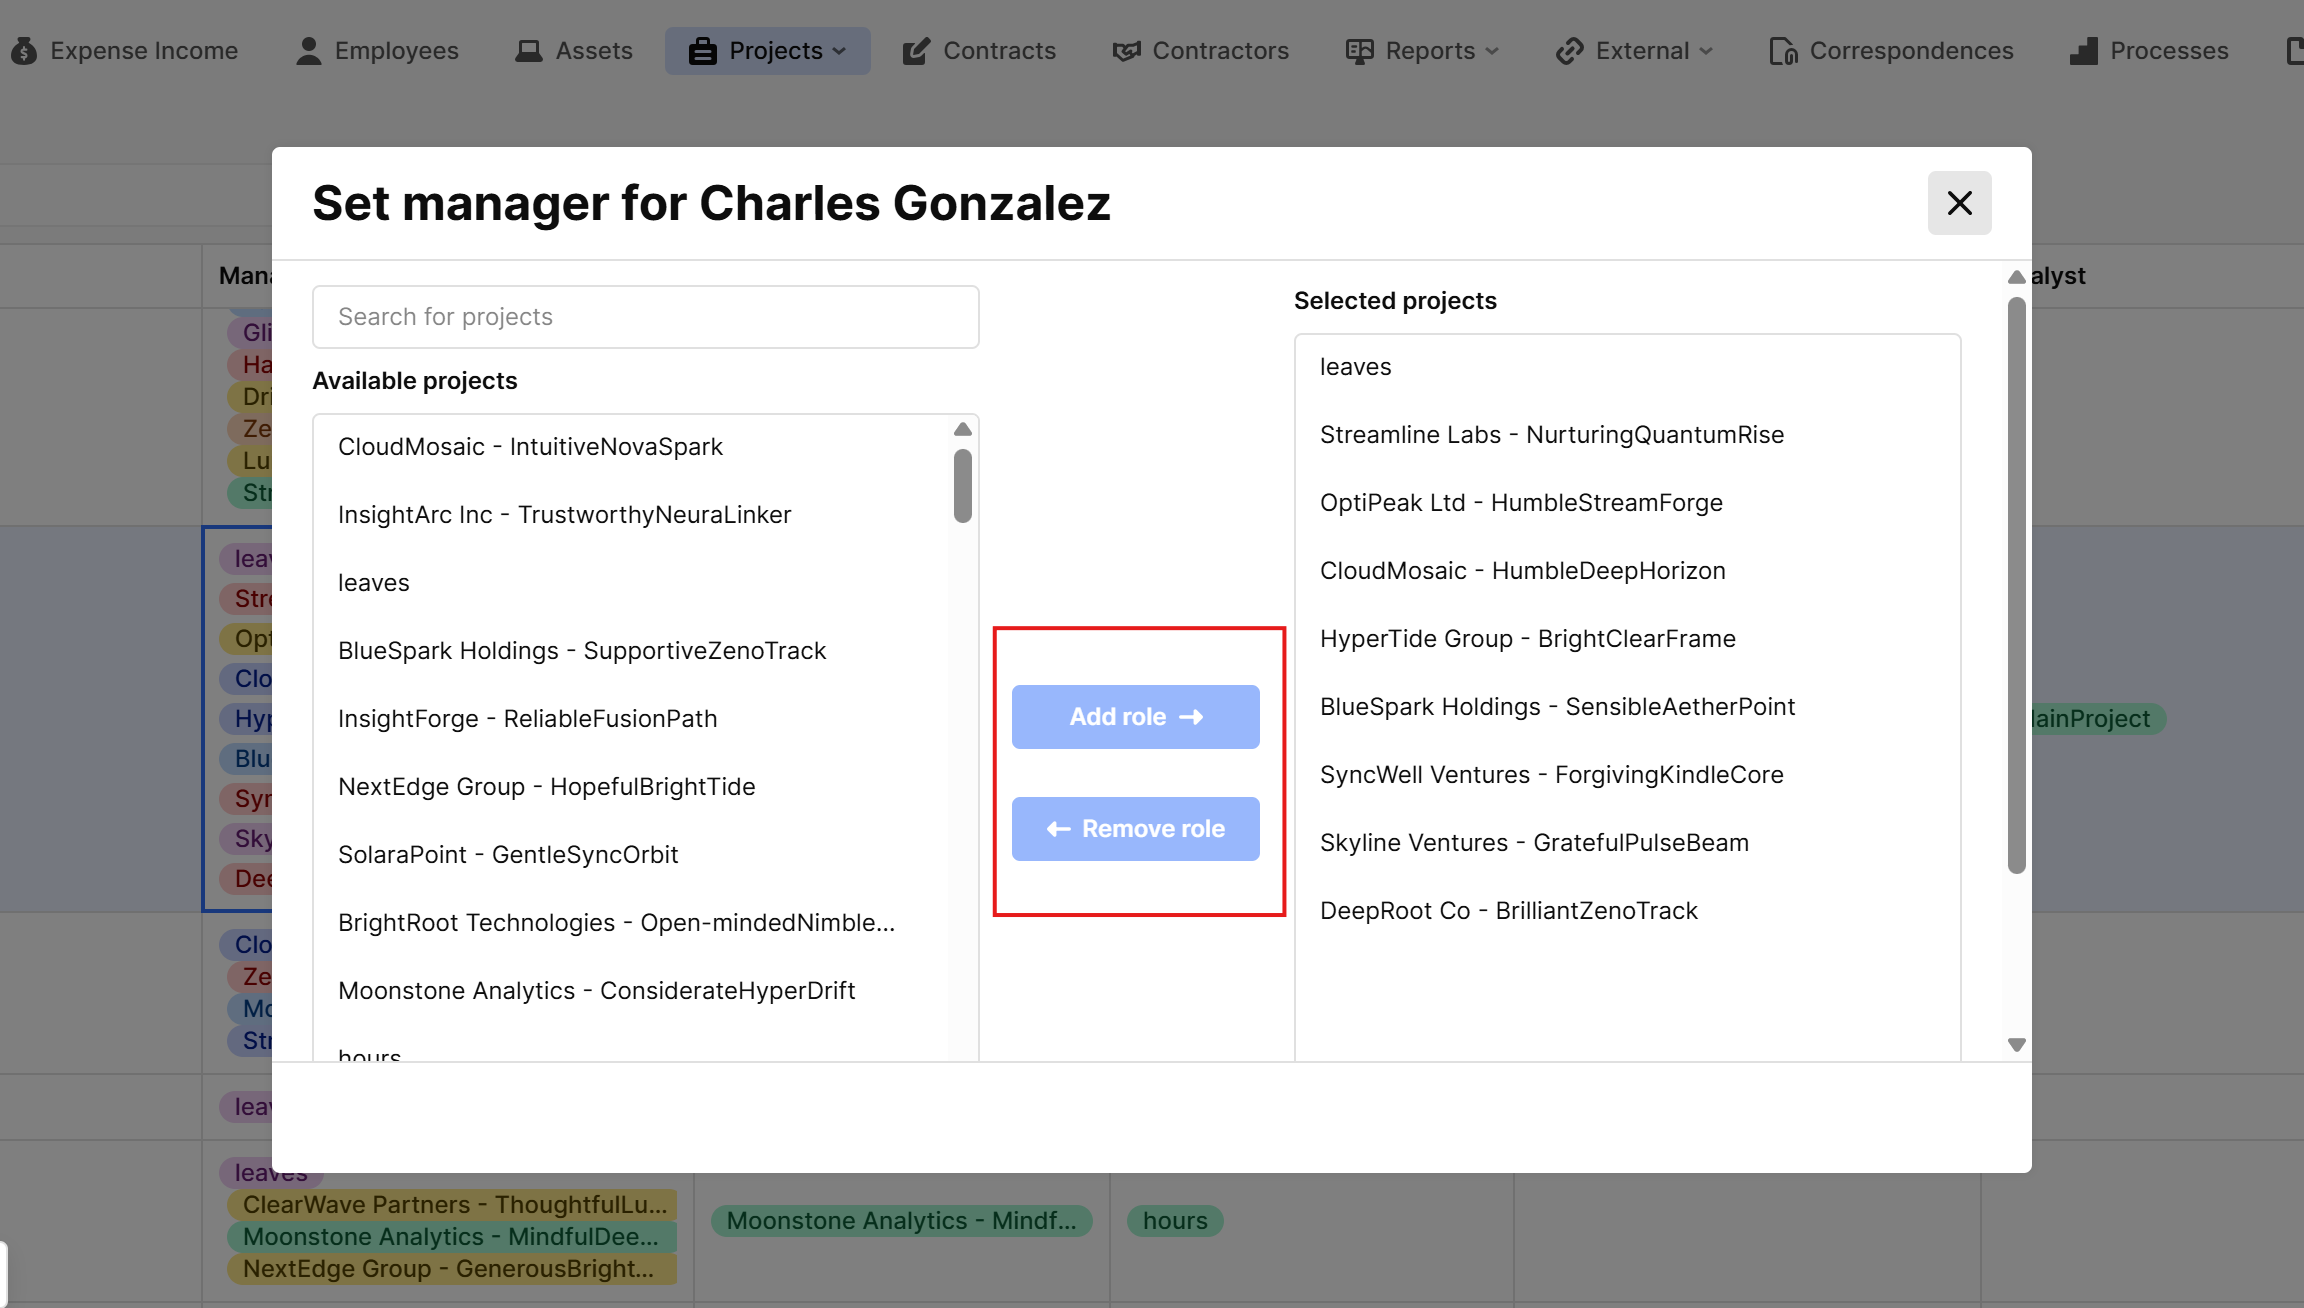Click the Correspondences file lock icon
Viewport: 2304px width, 1308px height.
(1783, 51)
